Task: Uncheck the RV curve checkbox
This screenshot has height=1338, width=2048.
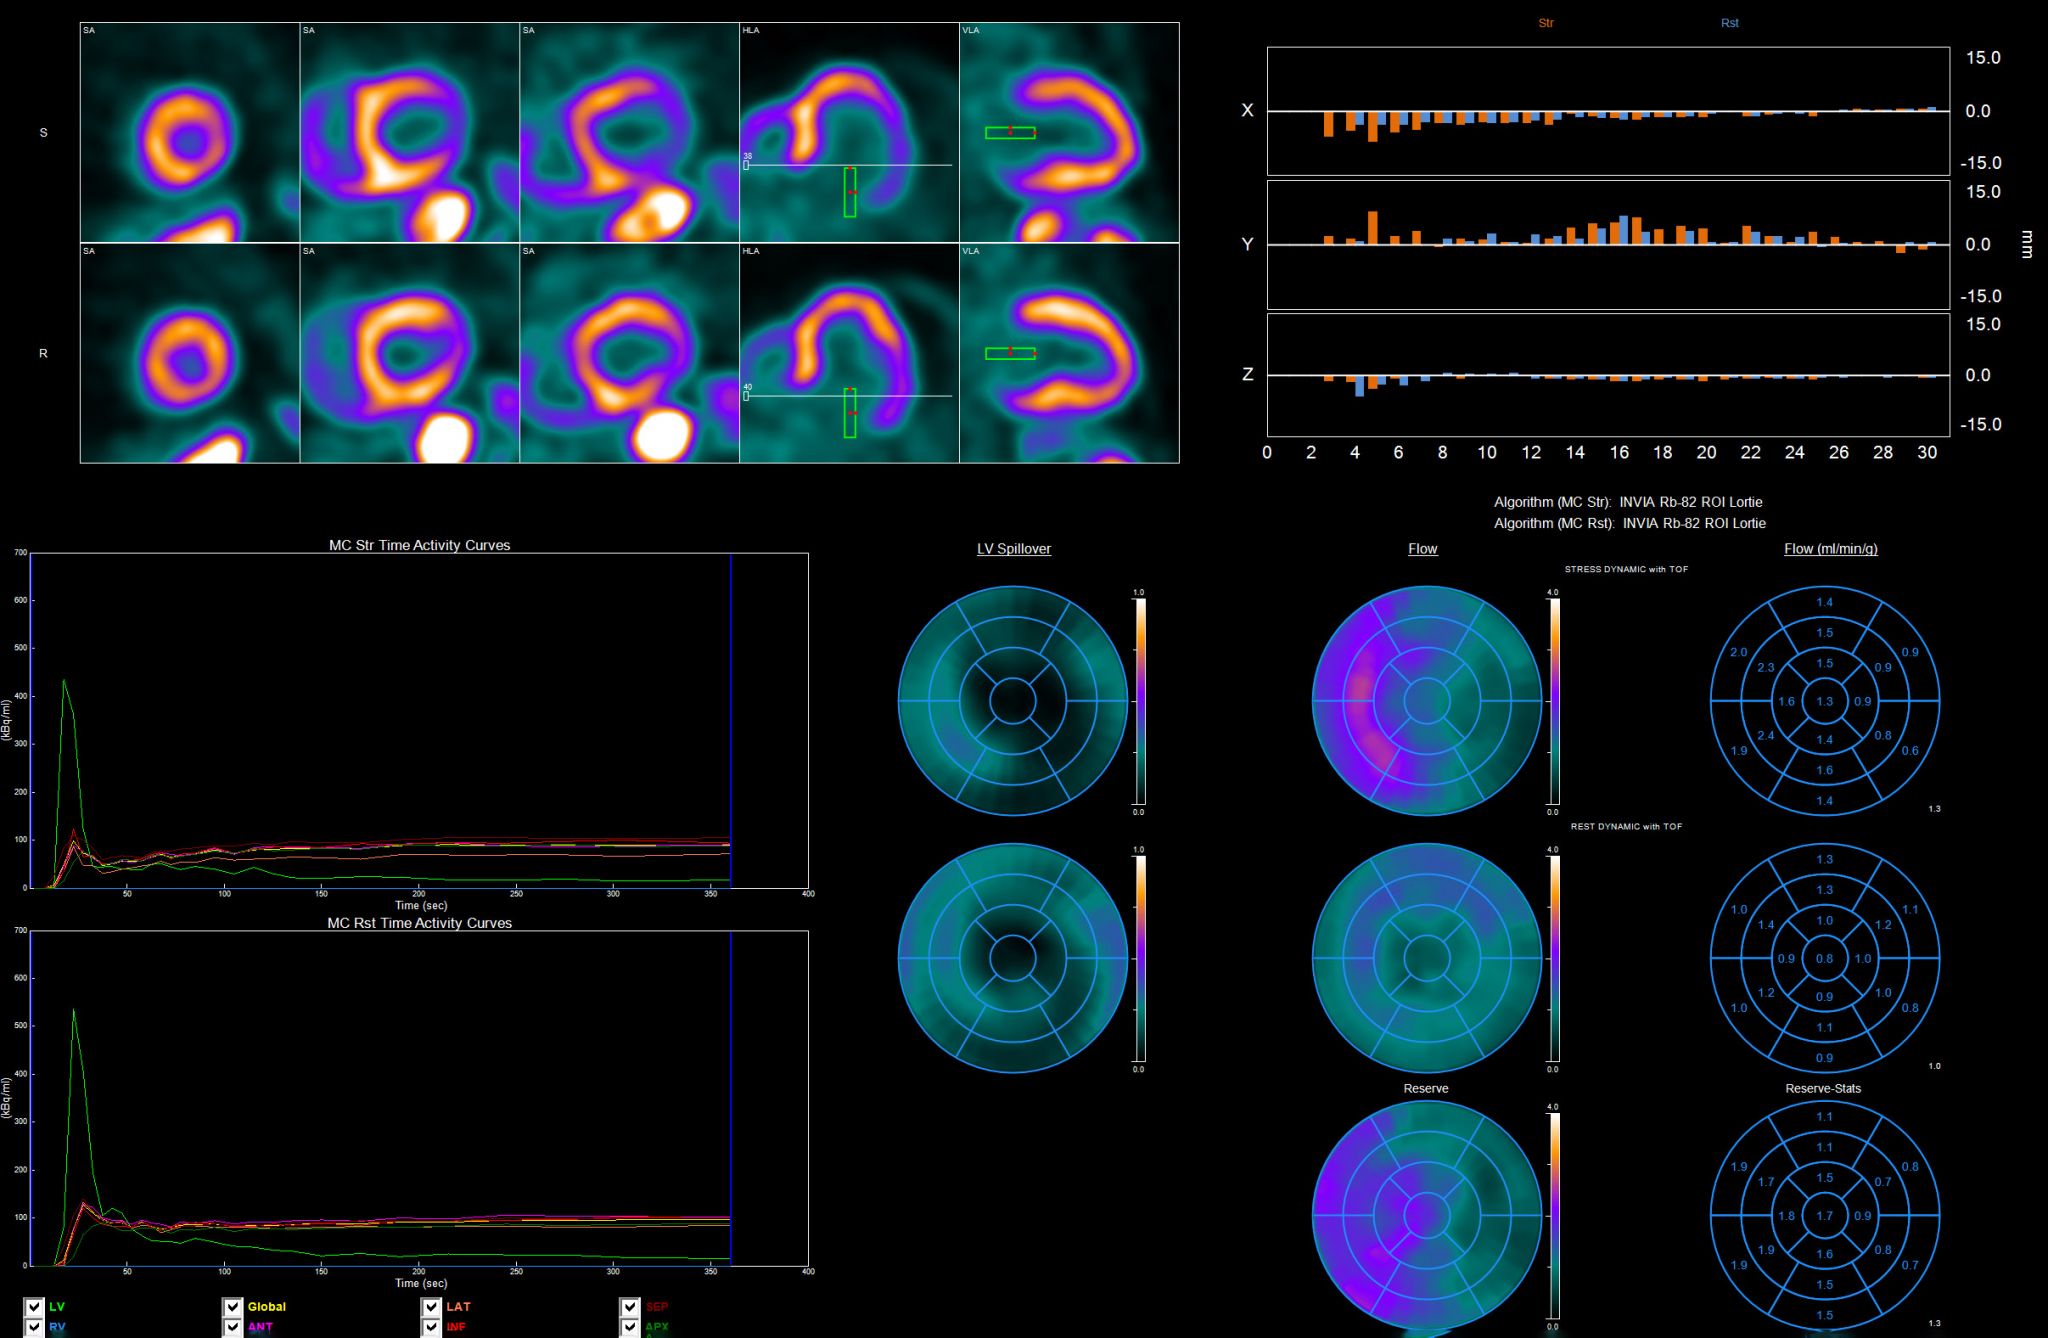Action: 34,1327
